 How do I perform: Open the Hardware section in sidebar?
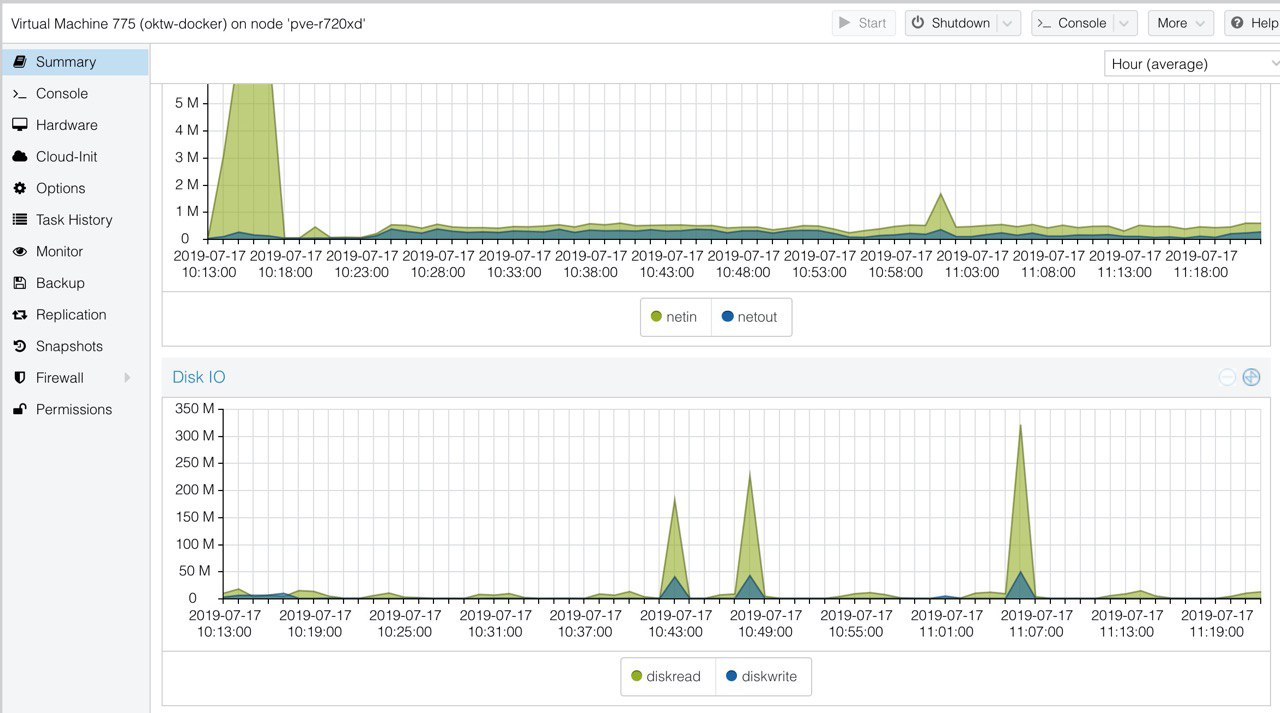click(x=75, y=125)
